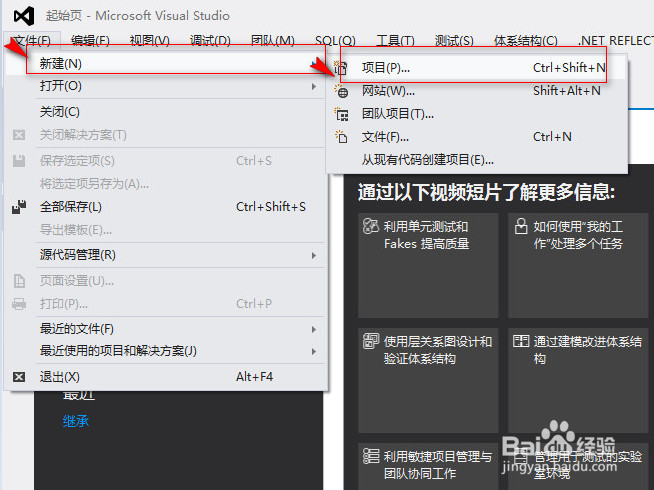Select 导出模板(E)... menu item
654x490 pixels.
tap(166, 230)
